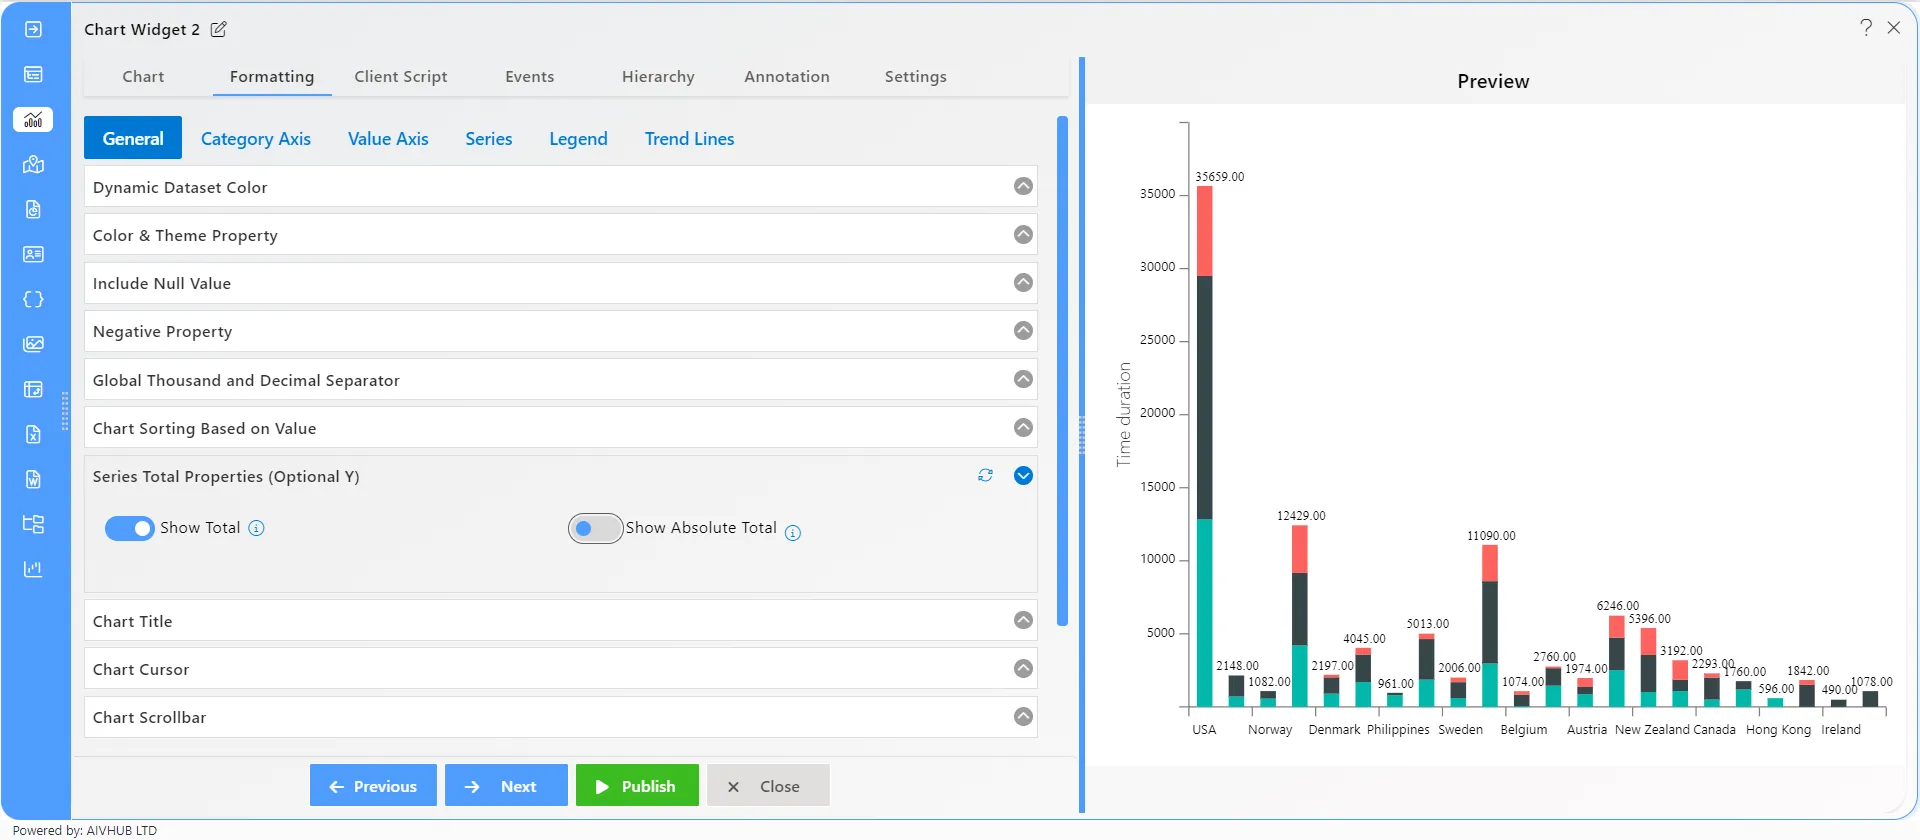Screen dimensions: 1920x840
Task: Expand Chart Scrollbar section
Action: tap(1023, 716)
